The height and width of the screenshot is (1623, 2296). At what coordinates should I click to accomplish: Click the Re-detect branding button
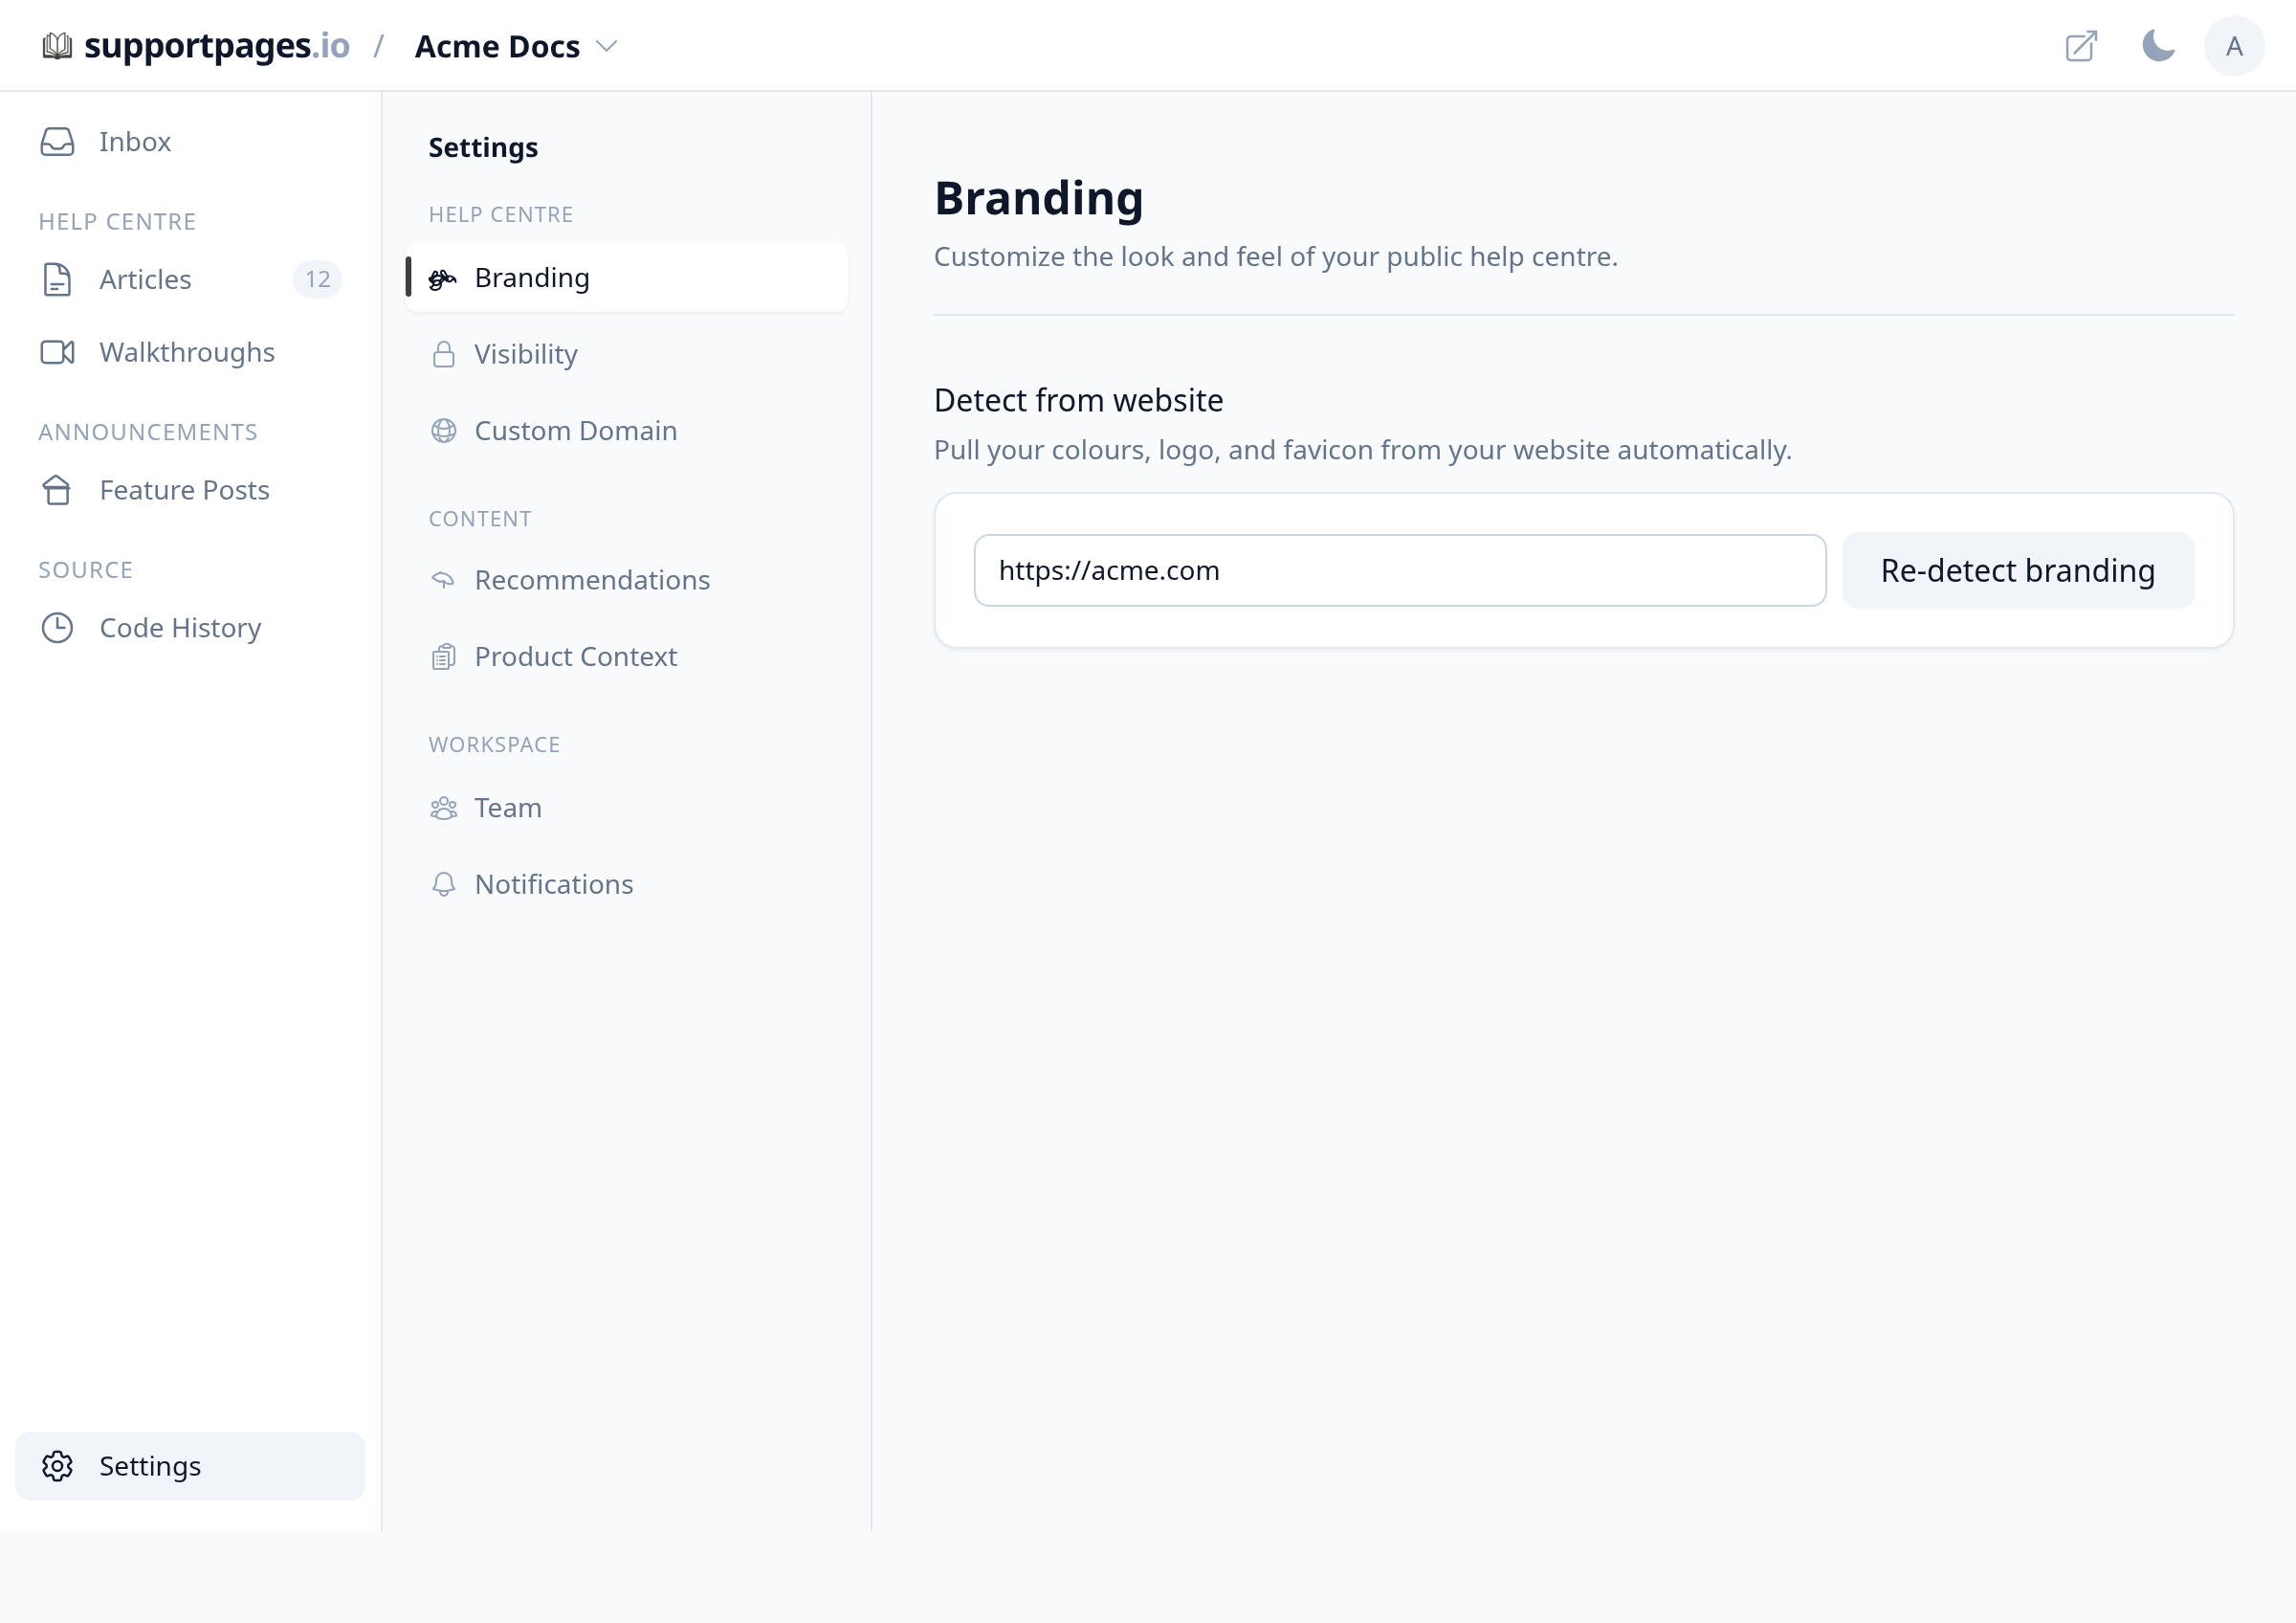[2018, 571]
